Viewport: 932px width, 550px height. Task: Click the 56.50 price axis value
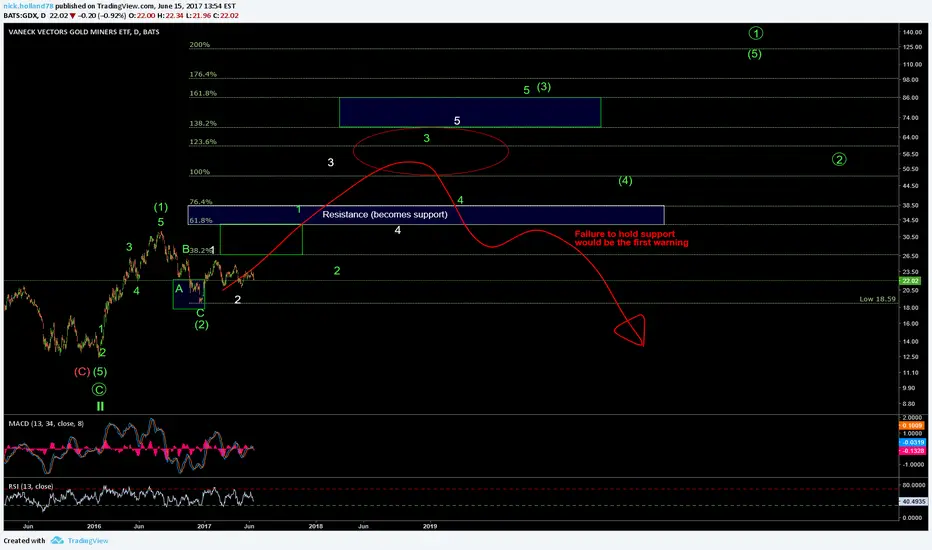[x=910, y=154]
